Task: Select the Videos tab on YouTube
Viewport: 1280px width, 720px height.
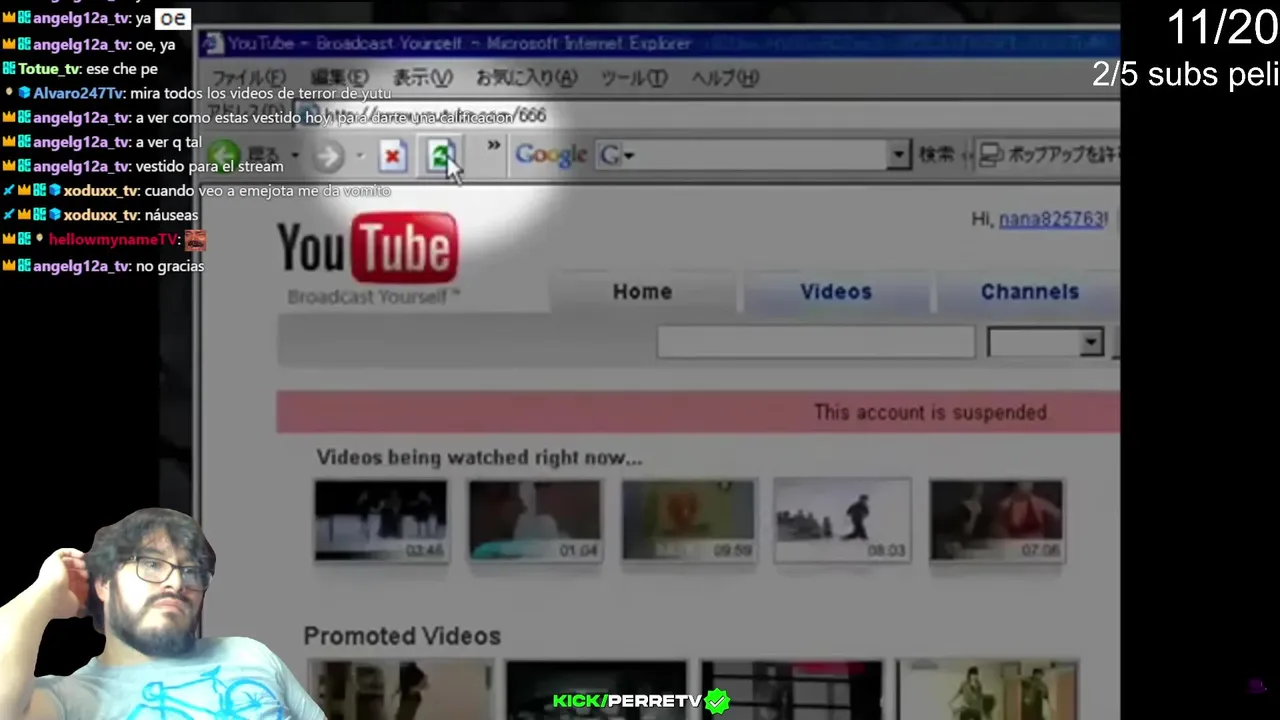Action: pyautogui.click(x=836, y=292)
